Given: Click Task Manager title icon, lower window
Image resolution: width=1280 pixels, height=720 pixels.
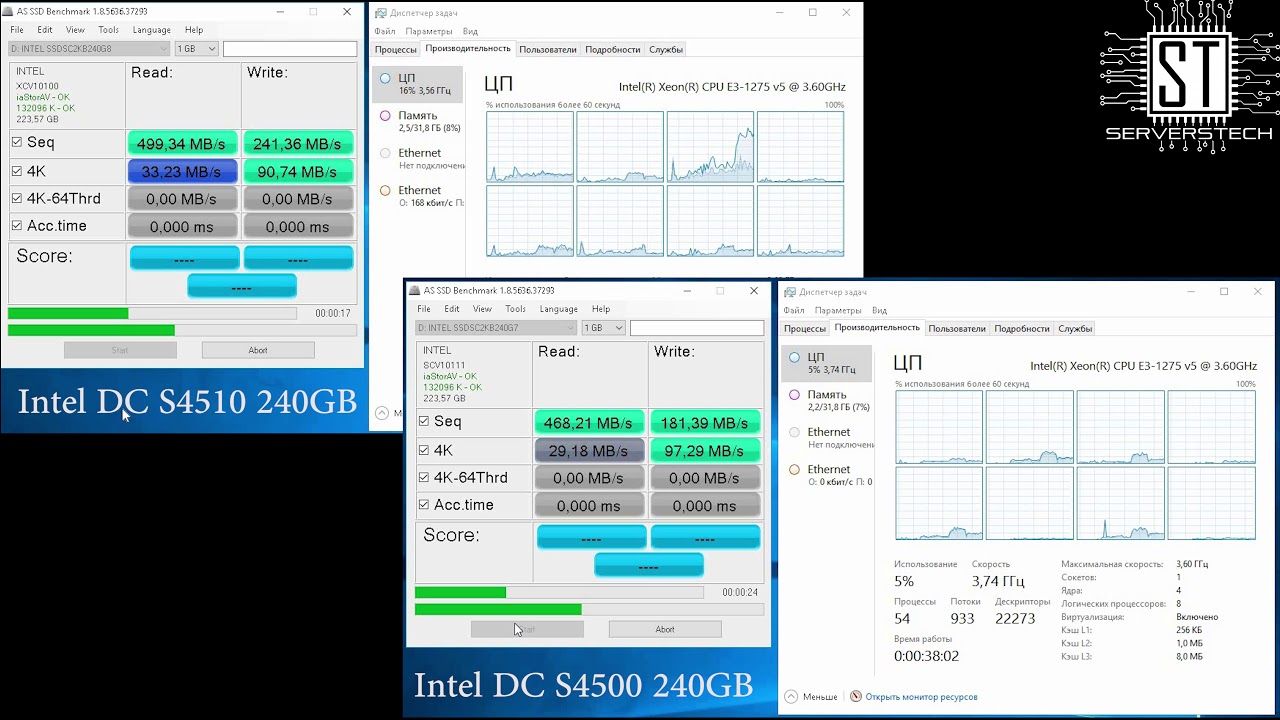Looking at the screenshot, I should click(x=790, y=292).
